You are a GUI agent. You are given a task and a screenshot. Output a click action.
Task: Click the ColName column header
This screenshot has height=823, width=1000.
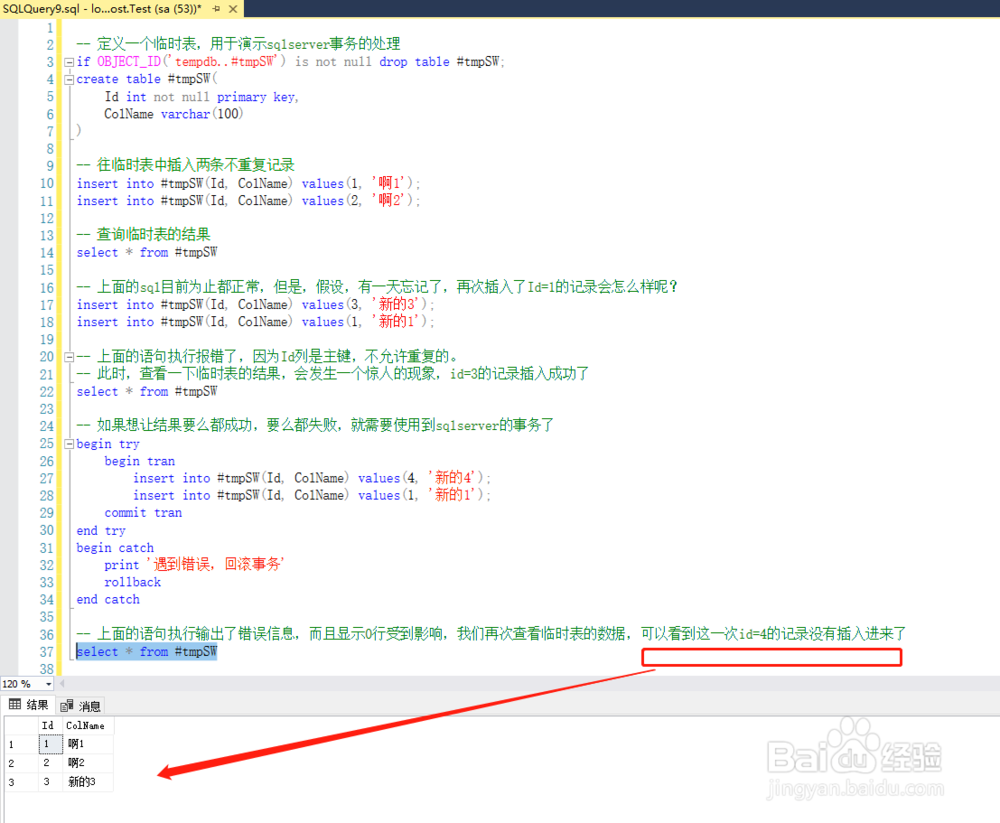87,725
